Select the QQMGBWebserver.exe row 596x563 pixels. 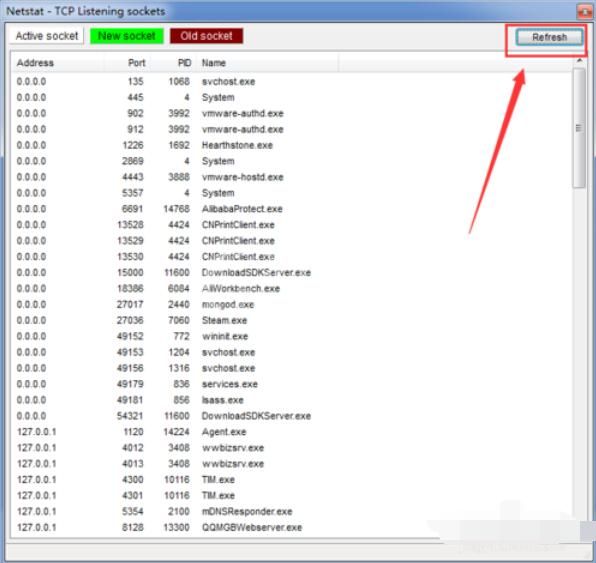click(292, 528)
